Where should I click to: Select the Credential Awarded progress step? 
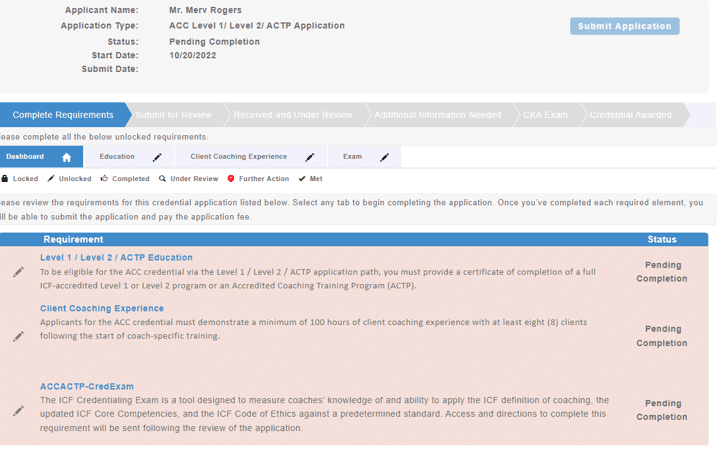click(x=630, y=115)
